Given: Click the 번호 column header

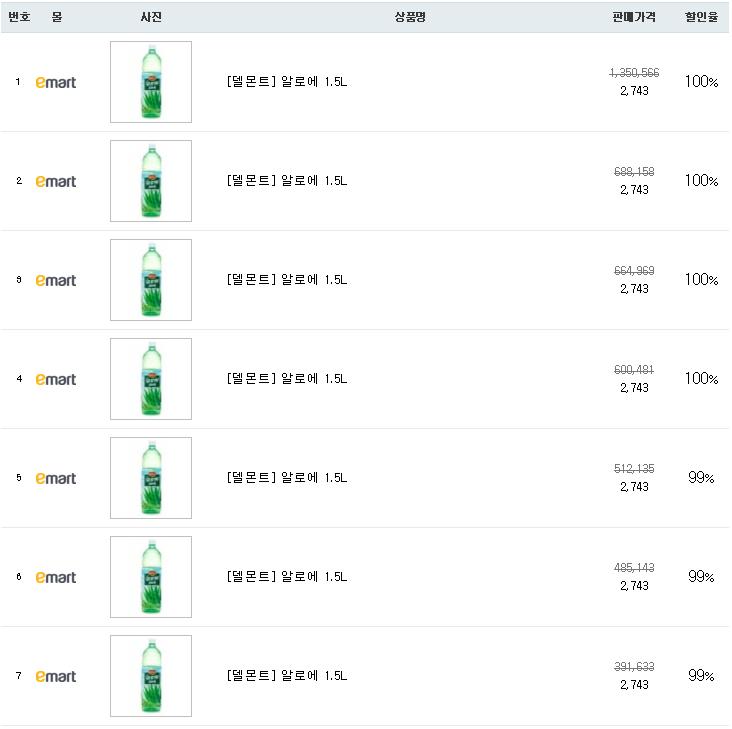Looking at the screenshot, I should [x=19, y=17].
